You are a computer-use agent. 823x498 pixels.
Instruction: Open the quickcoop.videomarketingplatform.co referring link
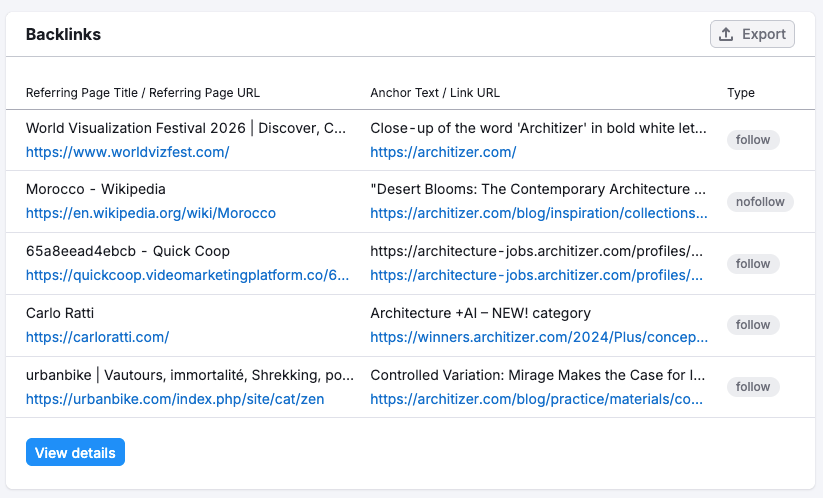[188, 275]
